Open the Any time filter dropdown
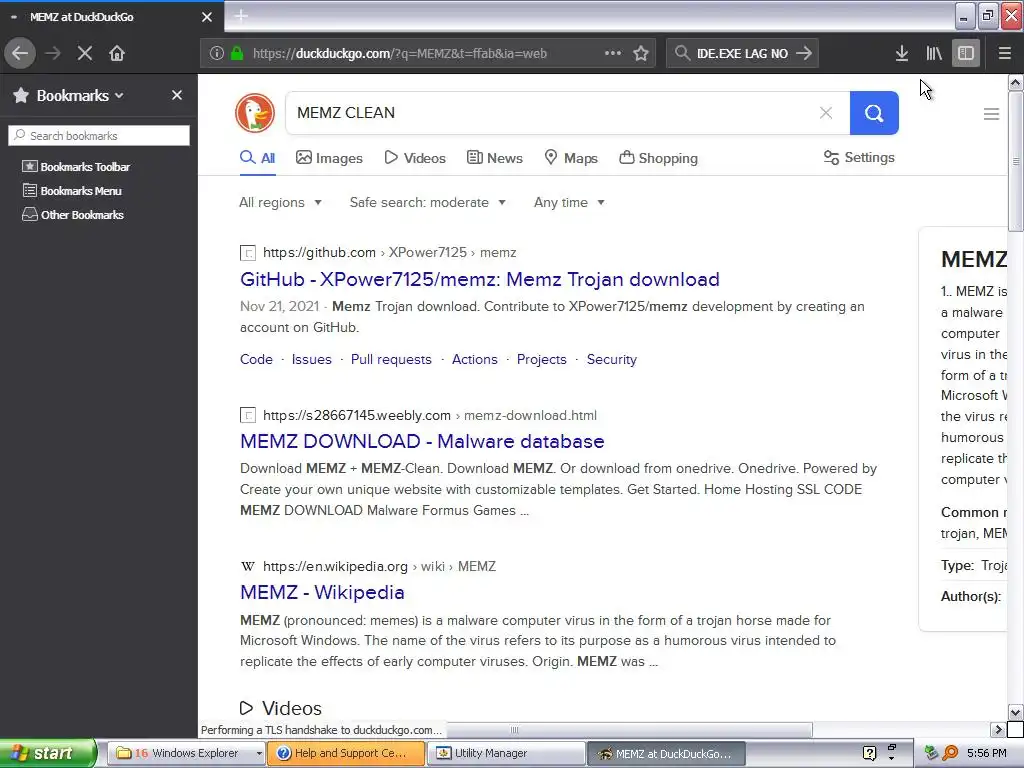Screen dimensions: 1024x768 [x=569, y=202]
